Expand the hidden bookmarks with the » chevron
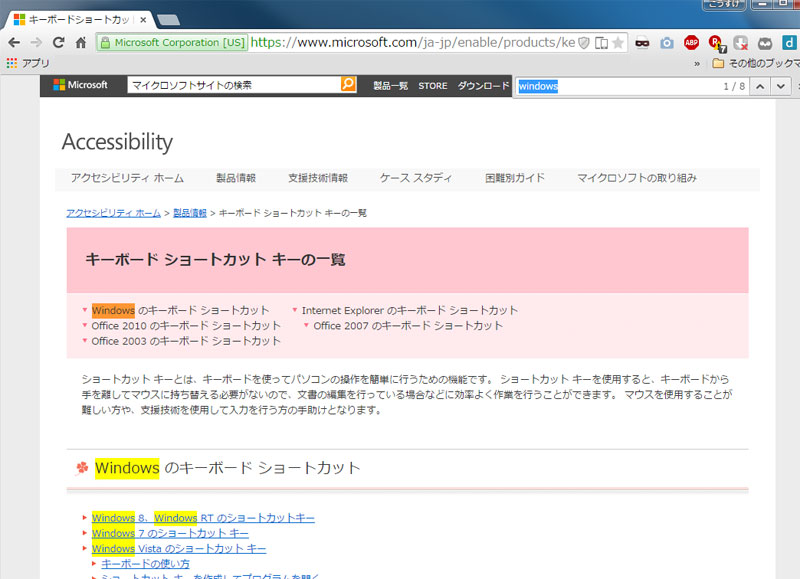Viewport: 800px width, 579px height. 697,64
